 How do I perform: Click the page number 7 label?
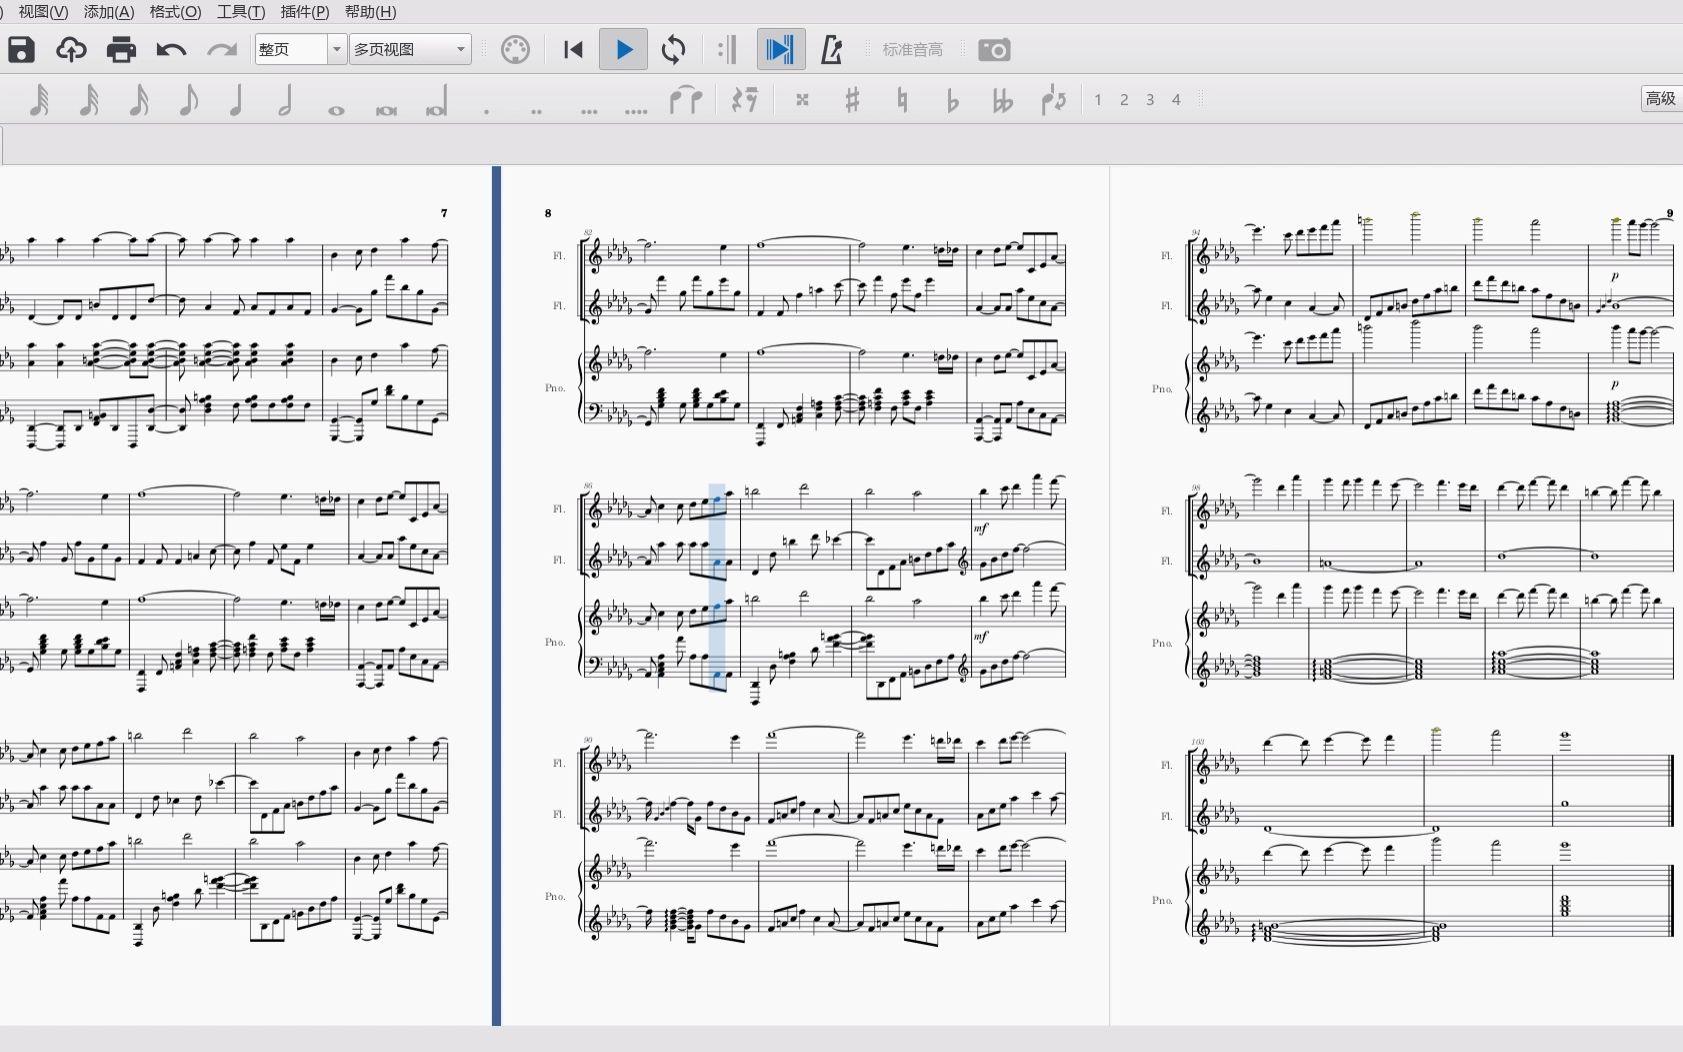pos(444,213)
